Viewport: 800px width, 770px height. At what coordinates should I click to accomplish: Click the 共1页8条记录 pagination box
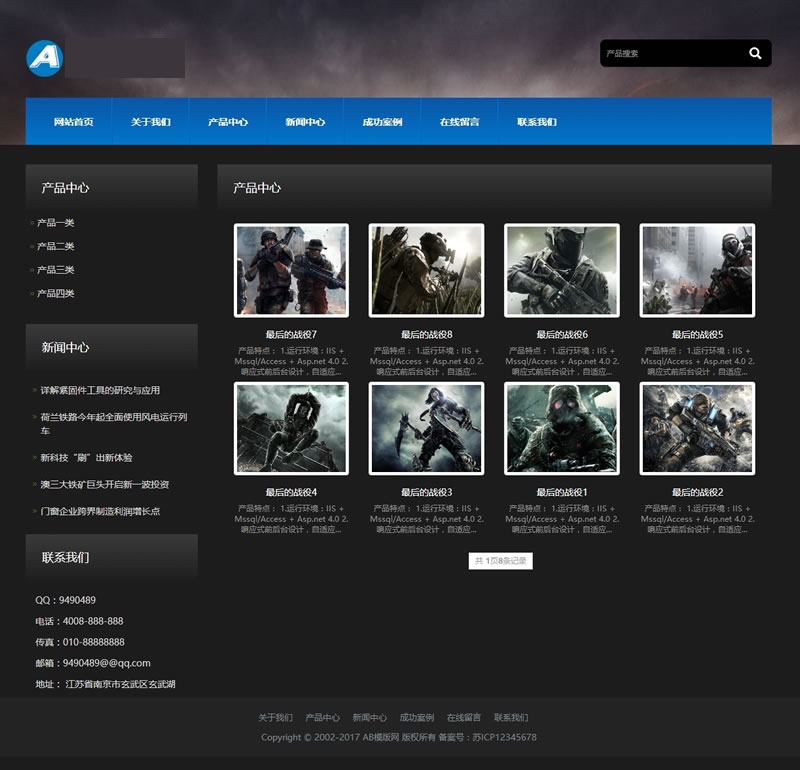click(500, 561)
